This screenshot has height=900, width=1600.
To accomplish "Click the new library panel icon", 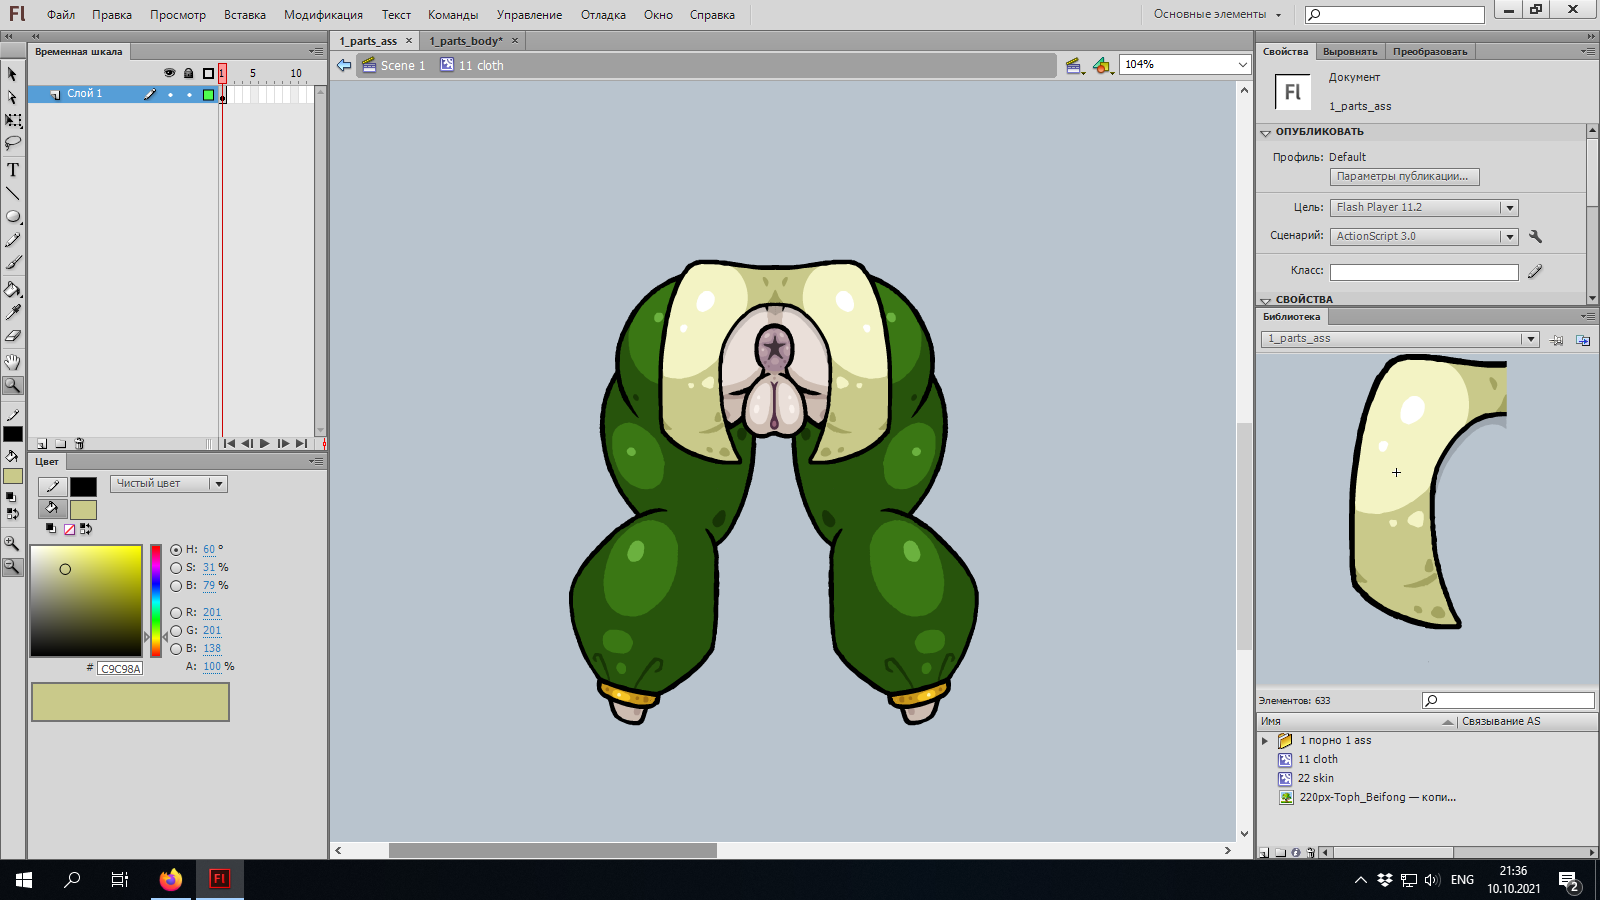I will tap(1583, 340).
